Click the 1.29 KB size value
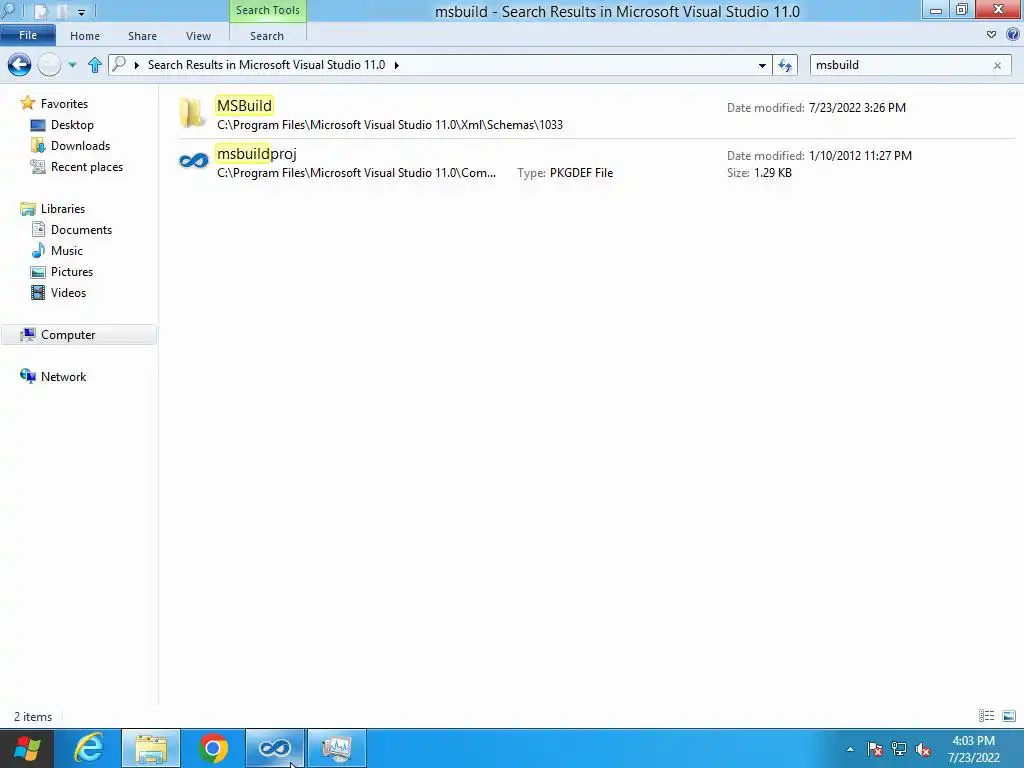The height and width of the screenshot is (768, 1024). coord(773,173)
